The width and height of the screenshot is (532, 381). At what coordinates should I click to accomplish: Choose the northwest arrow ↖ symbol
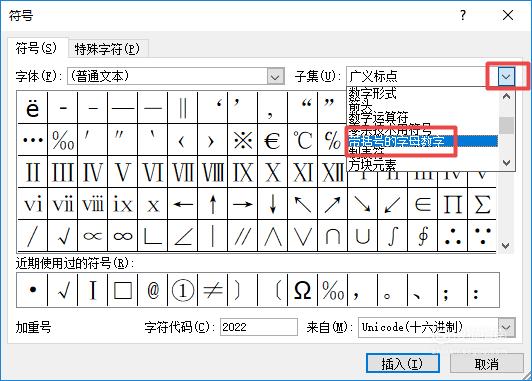point(303,204)
